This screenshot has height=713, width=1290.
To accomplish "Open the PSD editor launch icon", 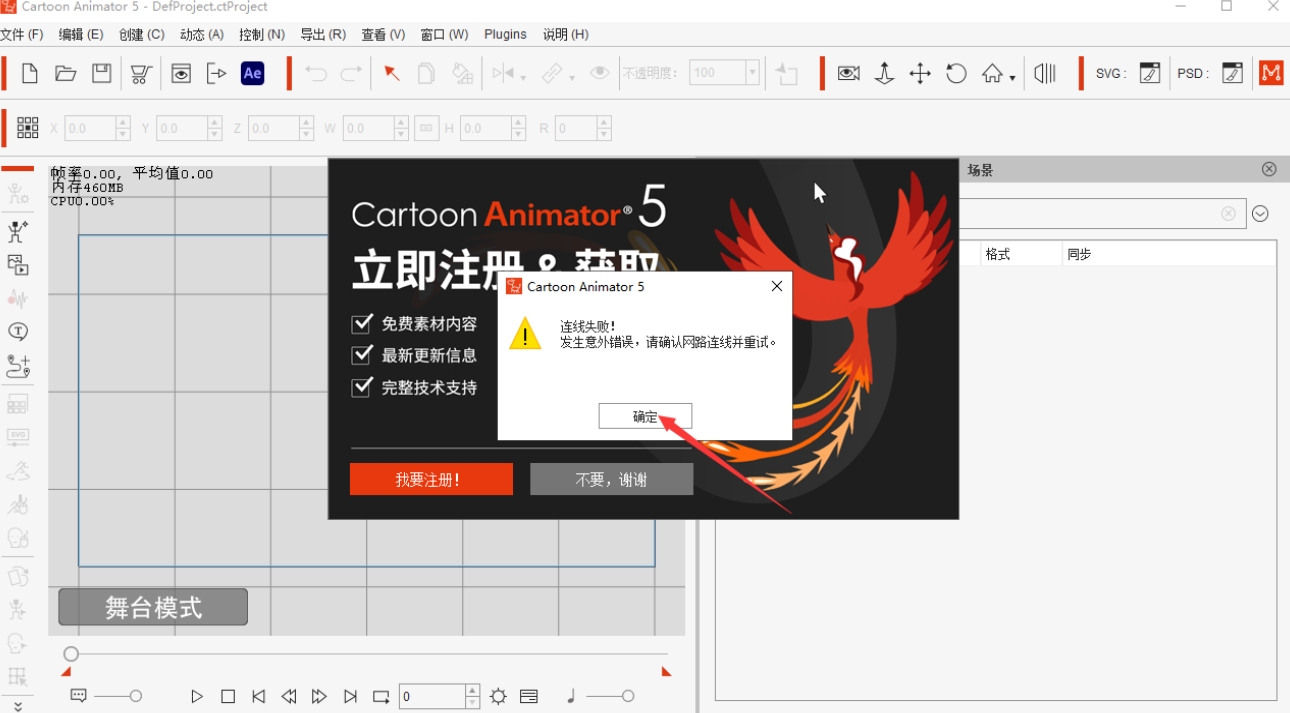I will click(x=1232, y=73).
